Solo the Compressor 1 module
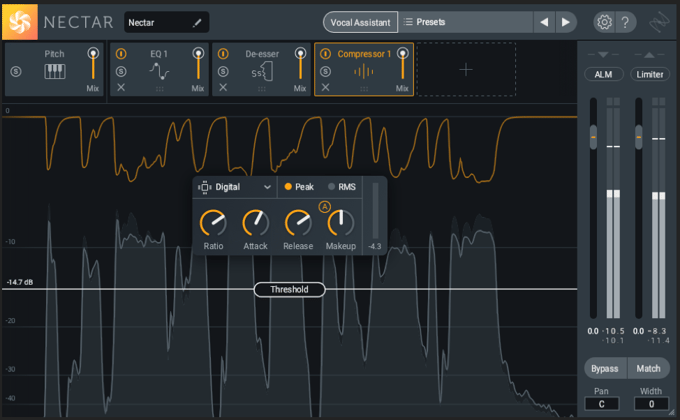Screen dimensions: 680x420 tap(325, 72)
